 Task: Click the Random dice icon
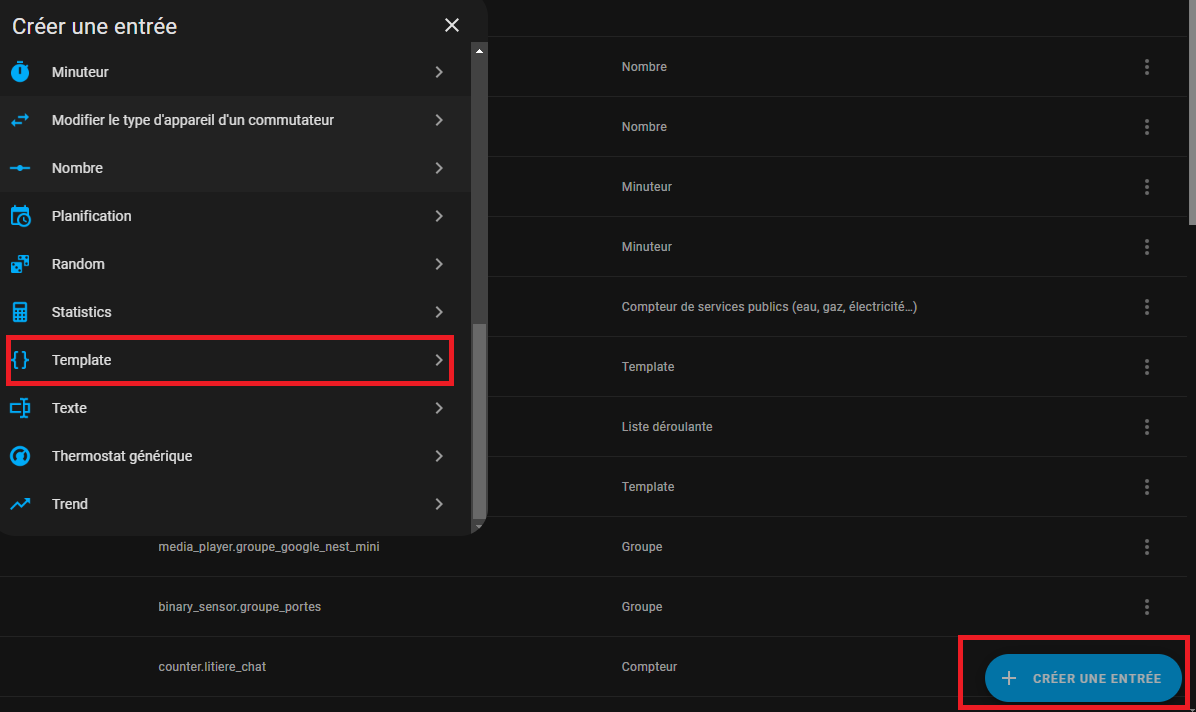point(21,264)
